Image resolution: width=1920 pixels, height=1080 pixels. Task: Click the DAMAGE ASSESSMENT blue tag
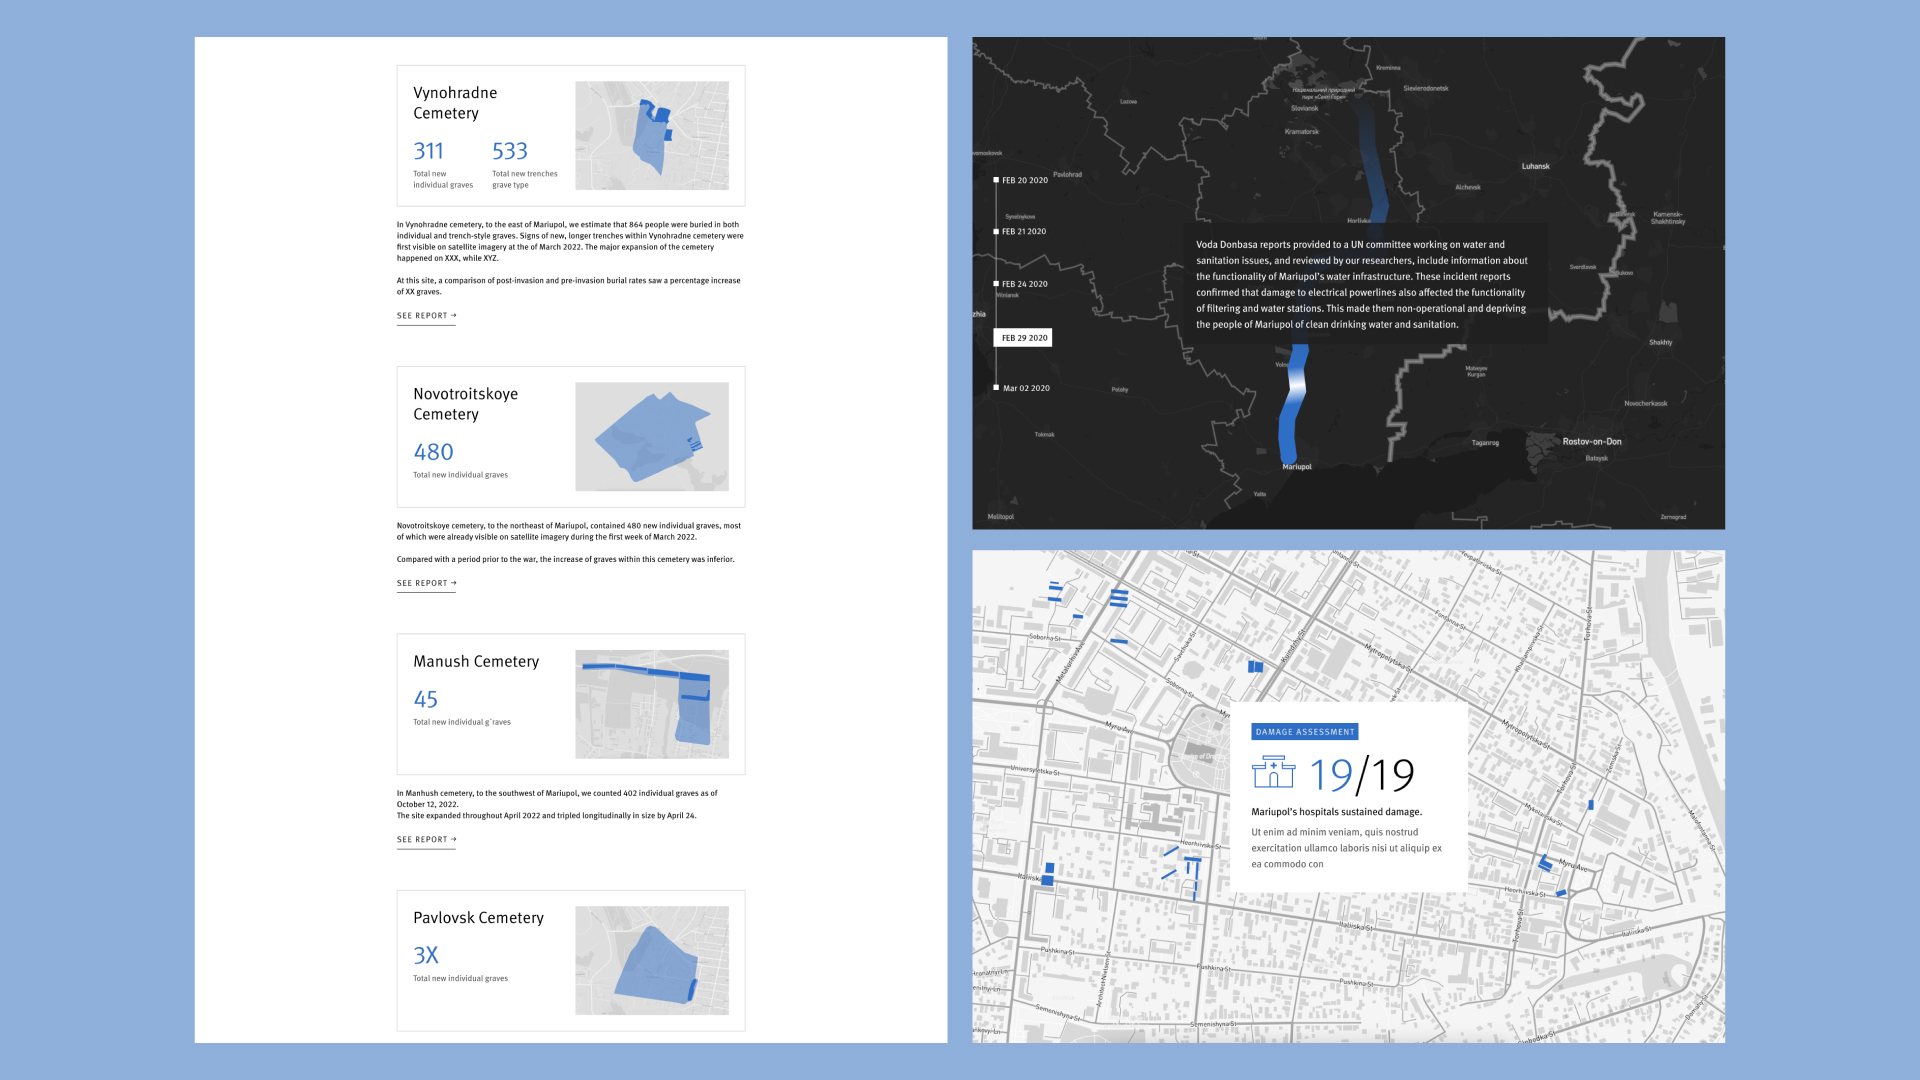click(1304, 732)
